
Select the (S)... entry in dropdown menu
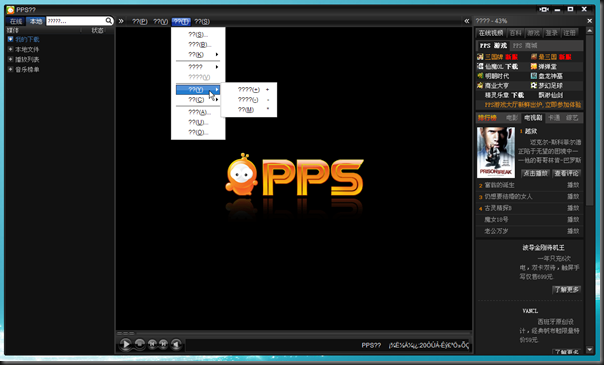(198, 35)
